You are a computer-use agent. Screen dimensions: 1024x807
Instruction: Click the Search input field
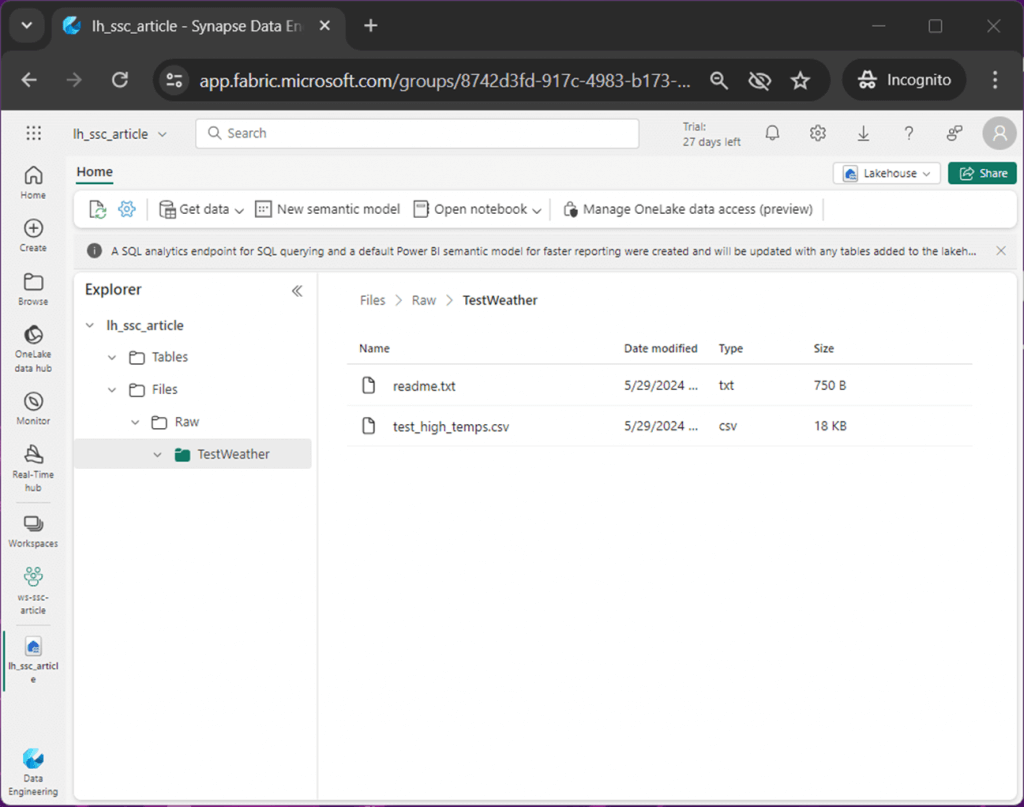pos(417,133)
